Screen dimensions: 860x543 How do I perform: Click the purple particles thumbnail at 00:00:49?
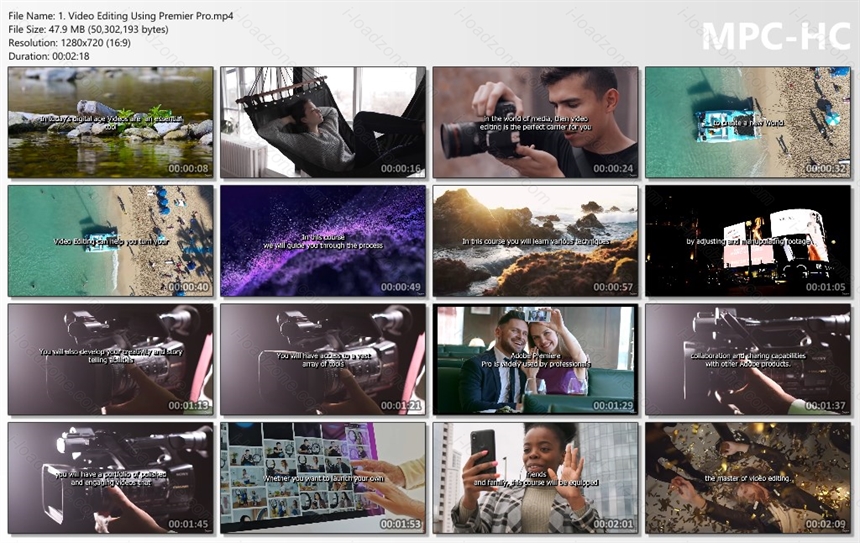(x=323, y=241)
